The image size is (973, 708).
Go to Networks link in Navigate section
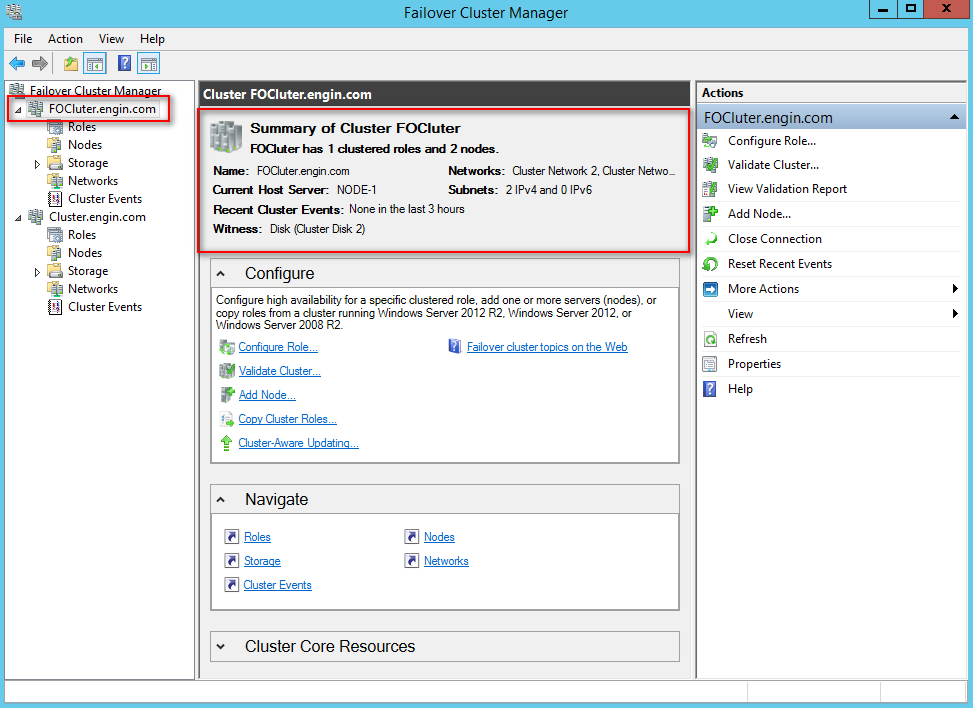pos(446,561)
